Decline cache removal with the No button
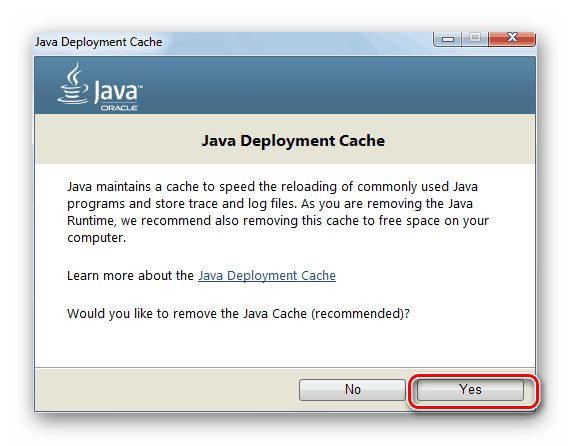The height and width of the screenshot is (446, 570). [352, 390]
